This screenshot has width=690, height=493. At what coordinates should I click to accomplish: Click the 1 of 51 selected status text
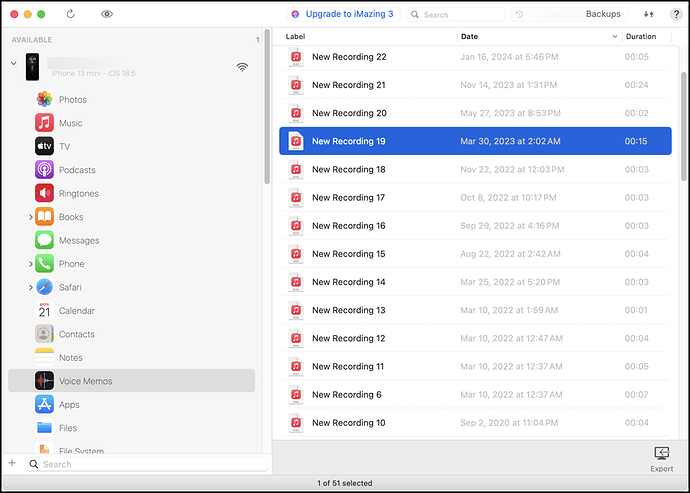click(345, 483)
